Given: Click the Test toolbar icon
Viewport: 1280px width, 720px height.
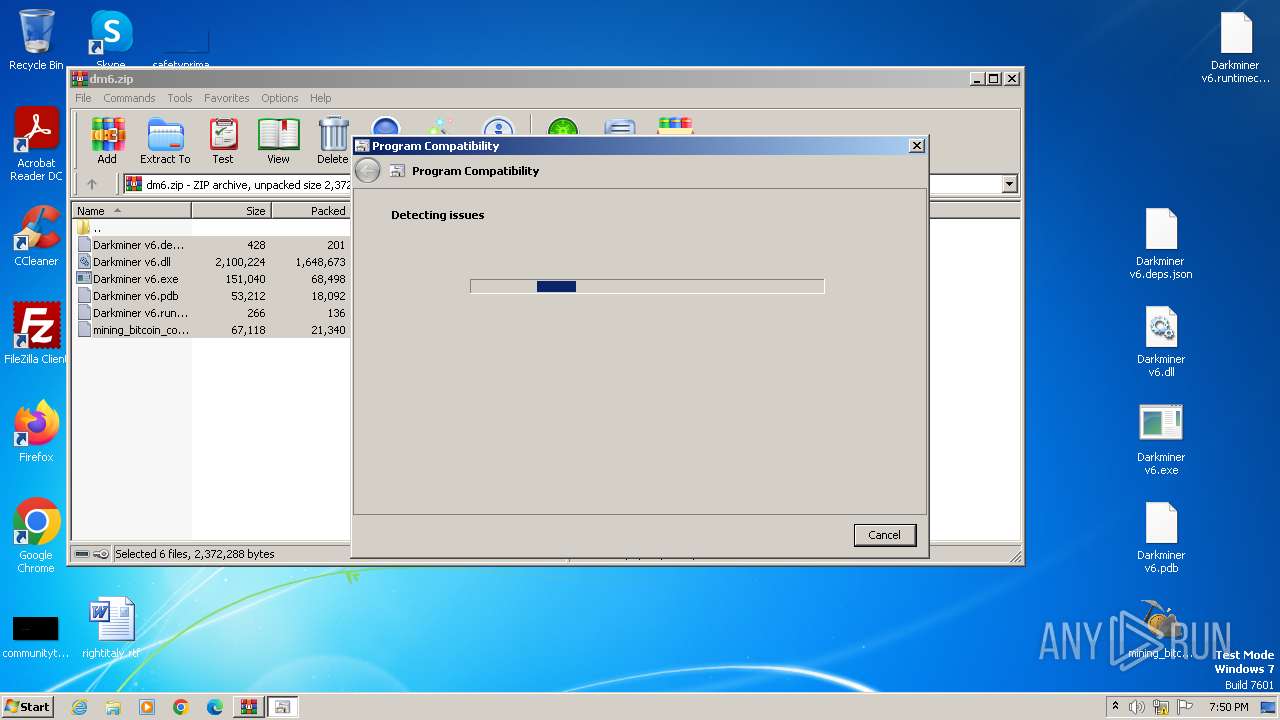Looking at the screenshot, I should point(223,141).
